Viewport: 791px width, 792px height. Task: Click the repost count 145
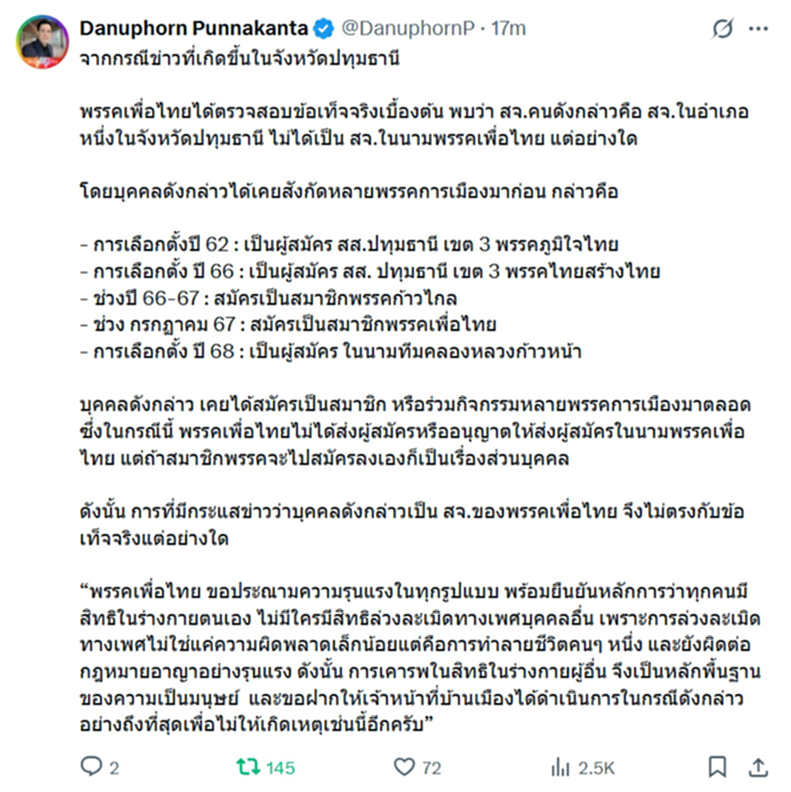(280, 768)
